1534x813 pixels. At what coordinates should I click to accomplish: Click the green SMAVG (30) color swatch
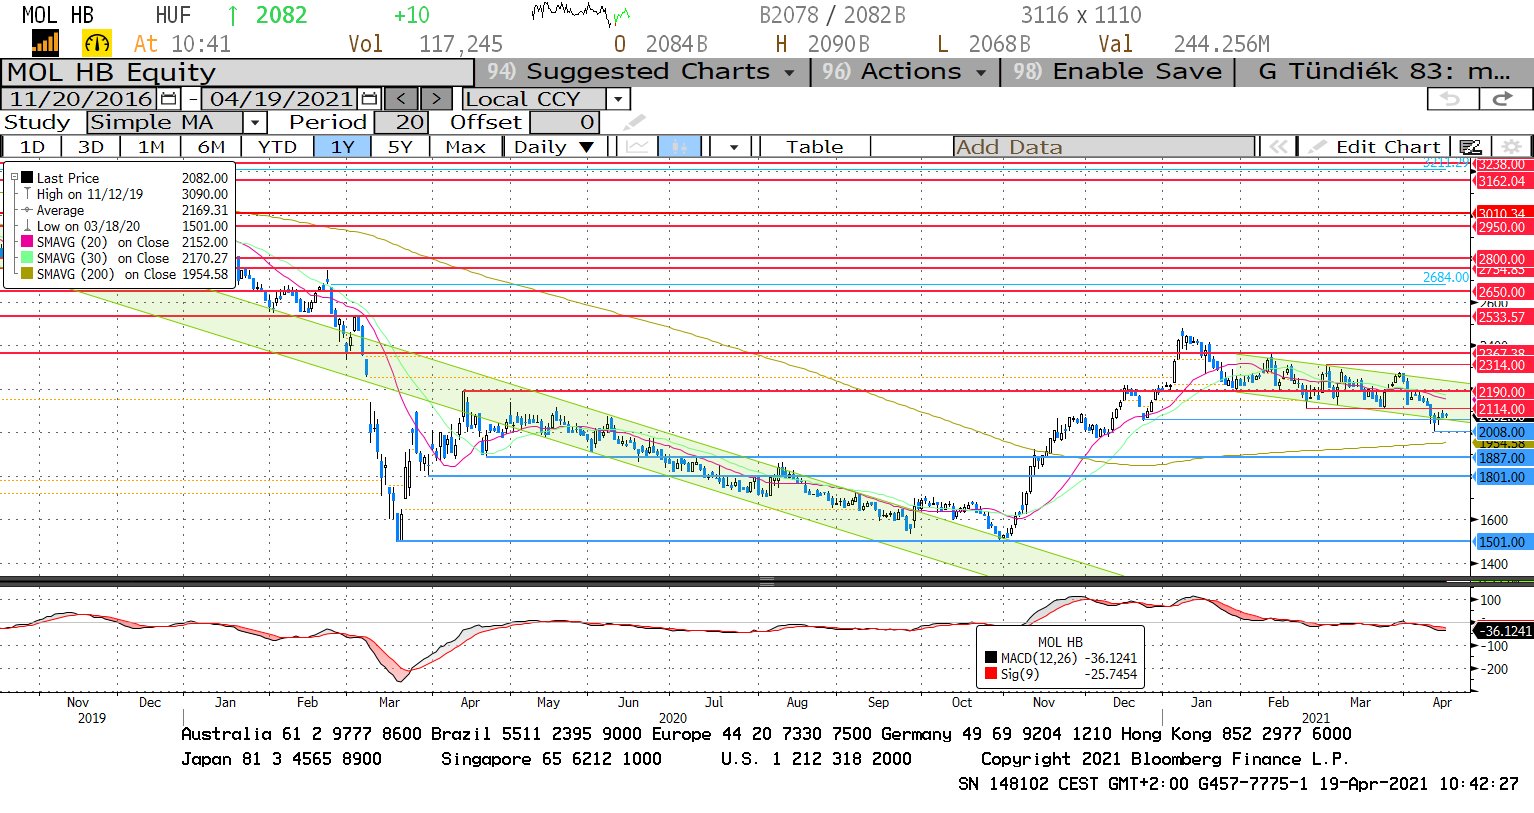tap(27, 258)
